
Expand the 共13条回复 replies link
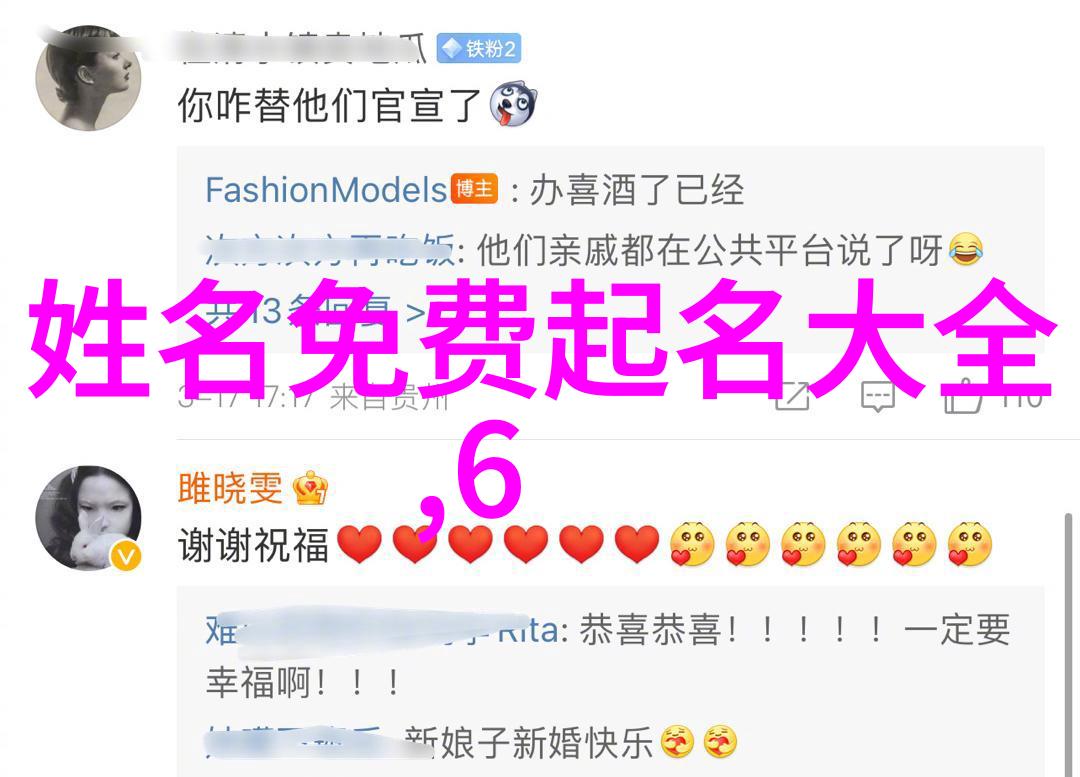click(315, 313)
